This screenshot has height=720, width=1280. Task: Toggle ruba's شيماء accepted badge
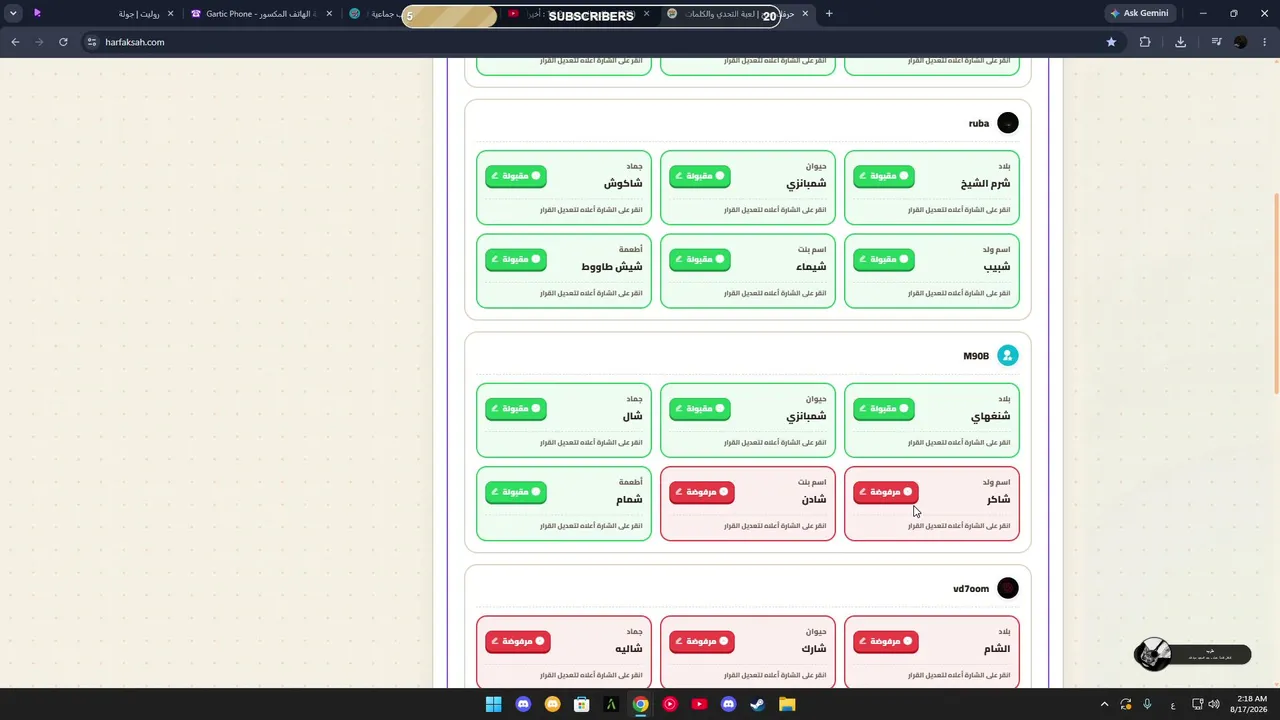700,259
